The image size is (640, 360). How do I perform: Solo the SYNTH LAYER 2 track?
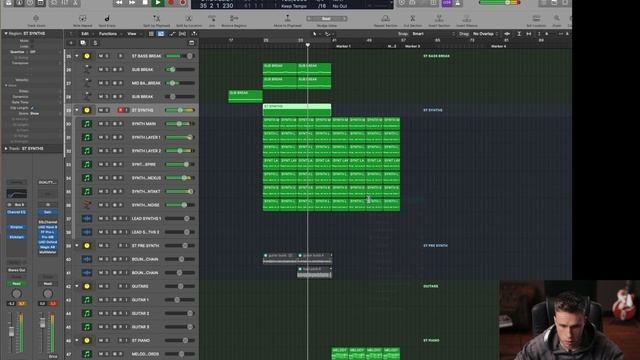[107, 151]
